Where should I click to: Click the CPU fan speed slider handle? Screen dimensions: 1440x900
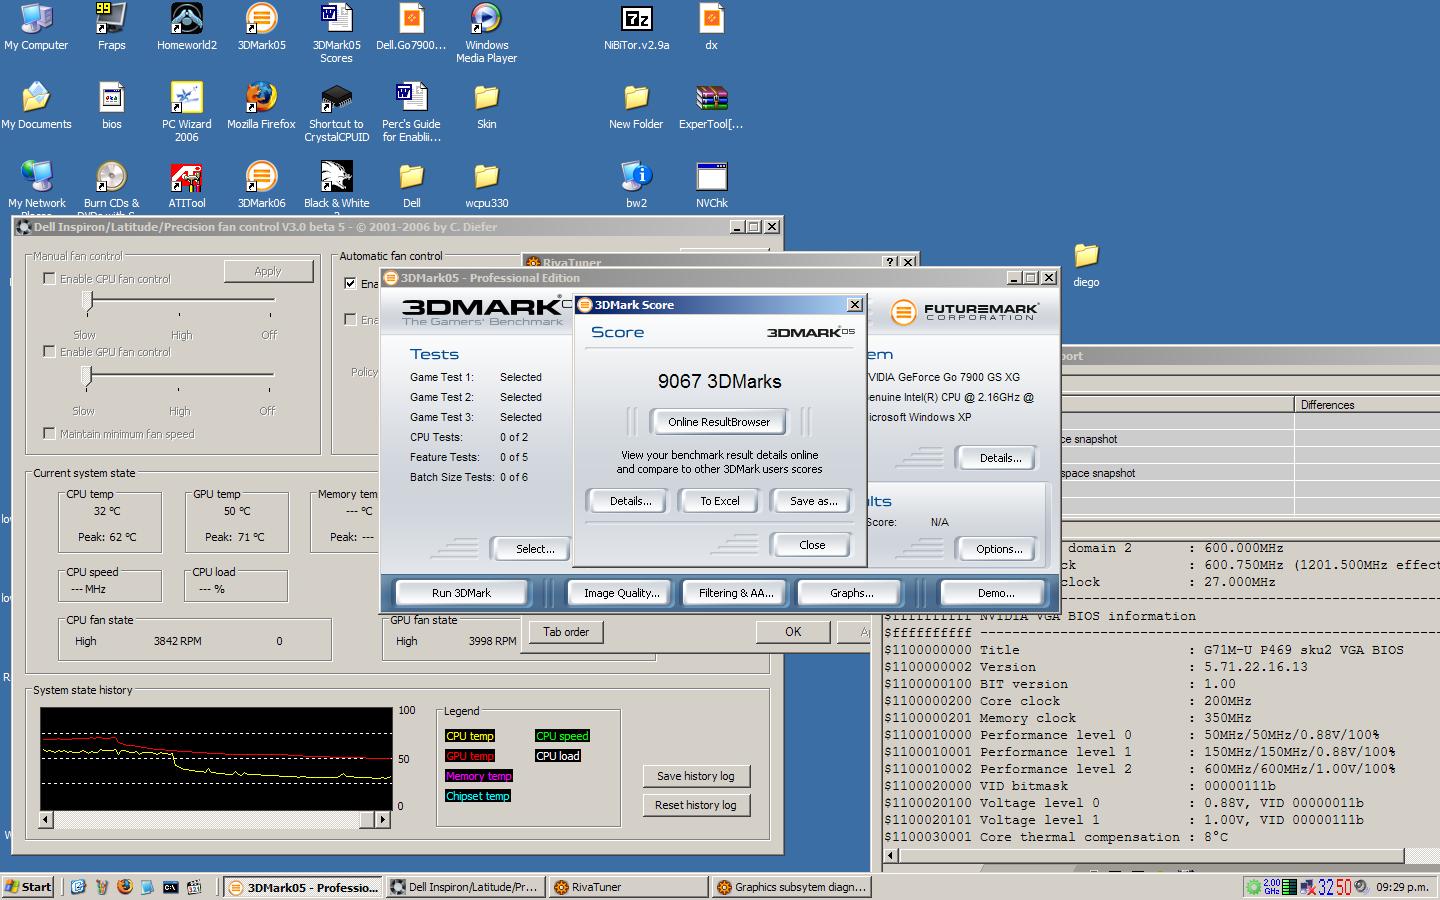pos(88,301)
